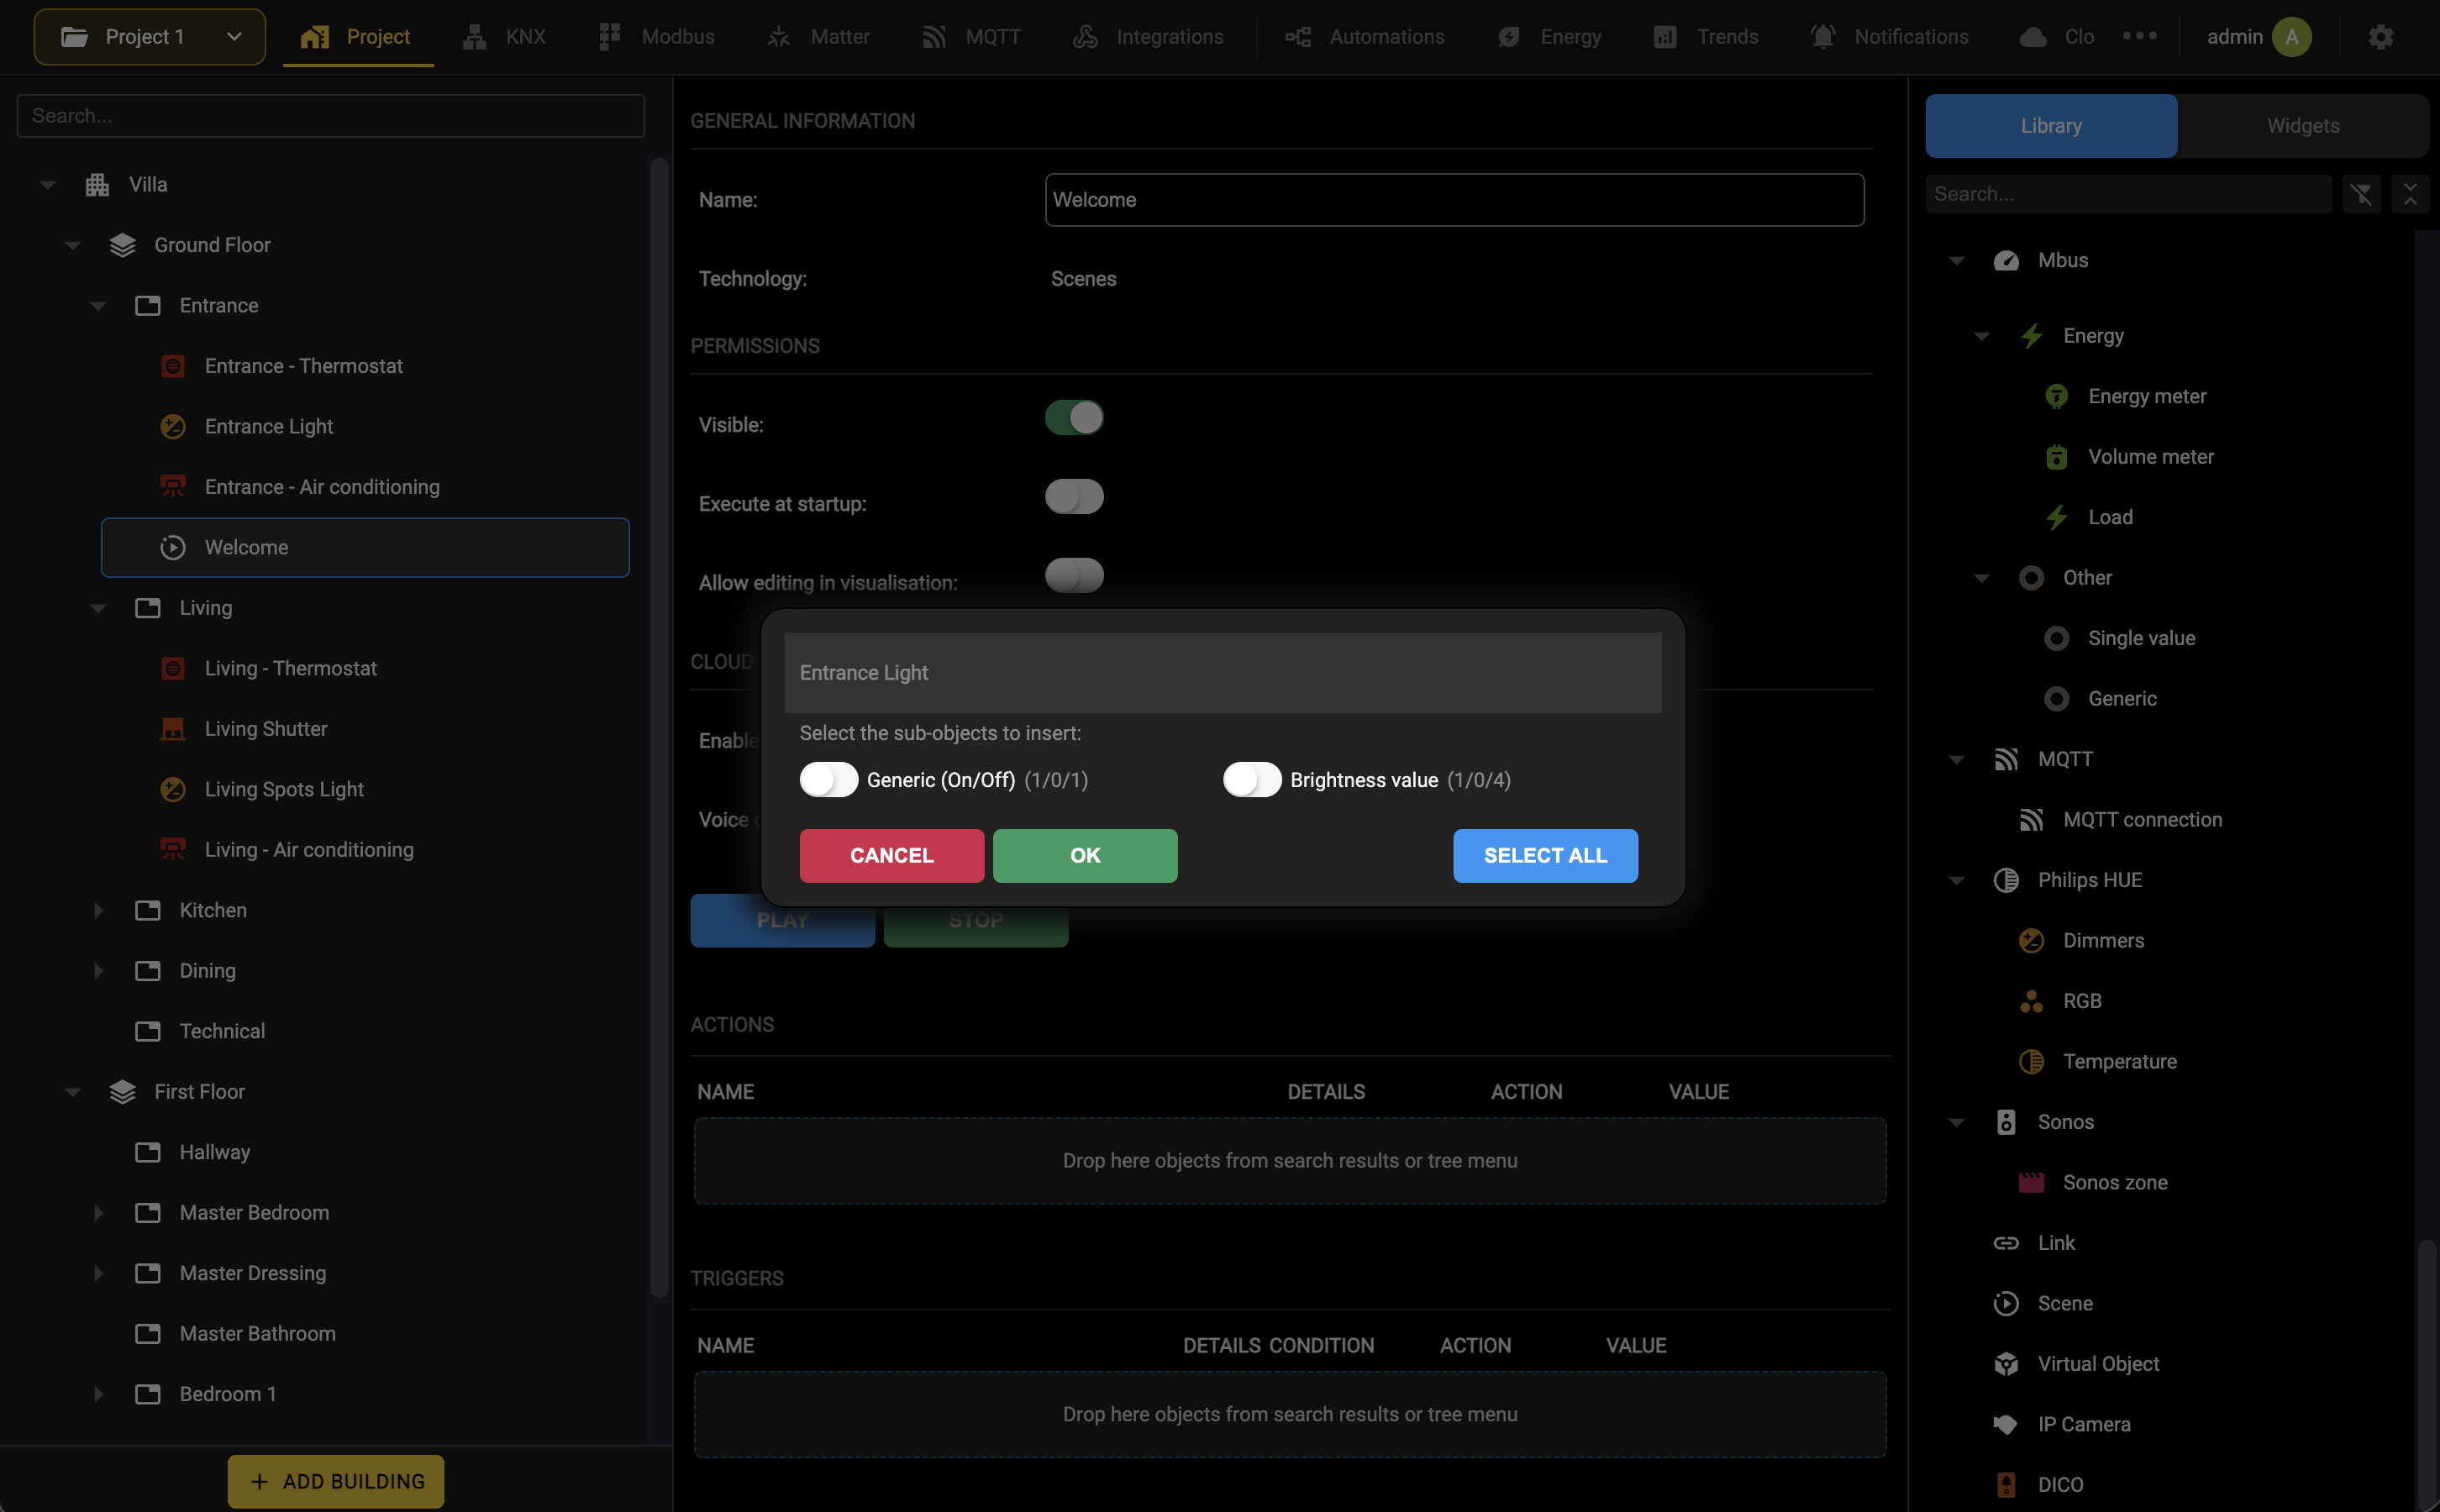Toggle Execute at startup switch

pyautogui.click(x=1074, y=497)
